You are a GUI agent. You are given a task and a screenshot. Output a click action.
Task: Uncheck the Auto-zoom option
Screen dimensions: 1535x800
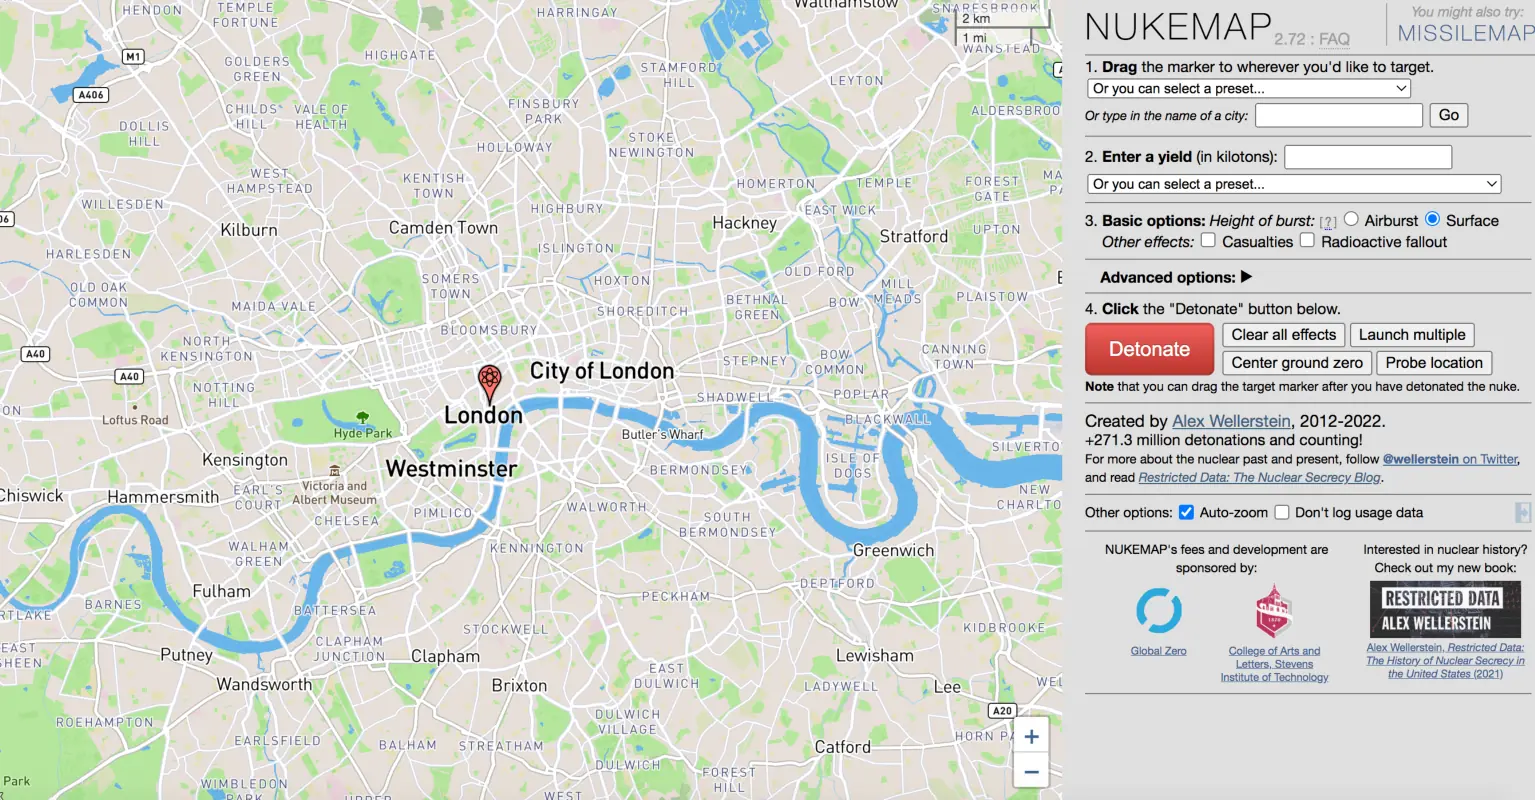pyautogui.click(x=1186, y=512)
